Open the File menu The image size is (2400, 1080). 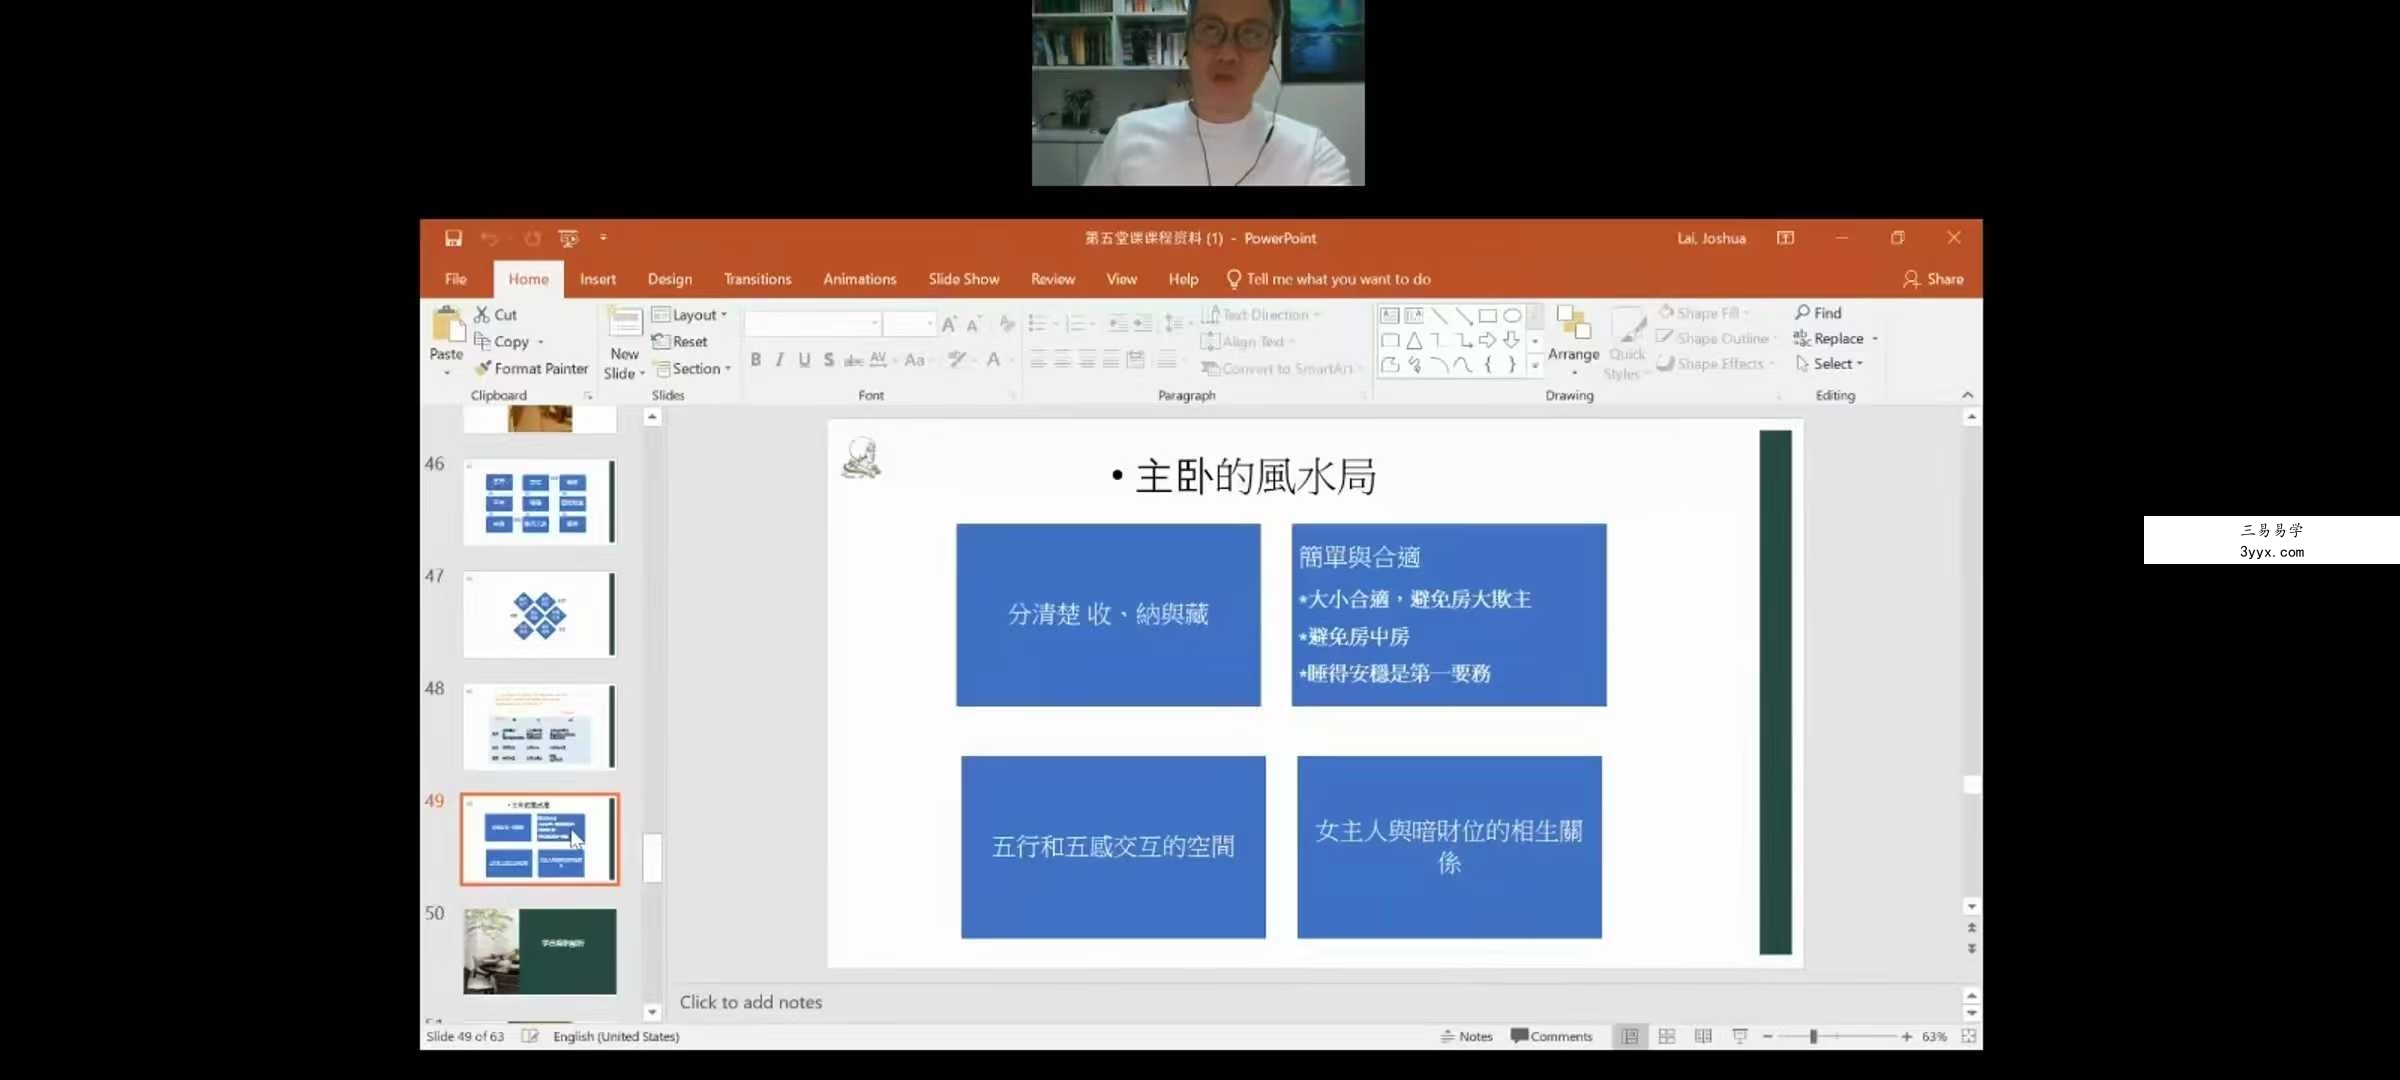(x=456, y=279)
